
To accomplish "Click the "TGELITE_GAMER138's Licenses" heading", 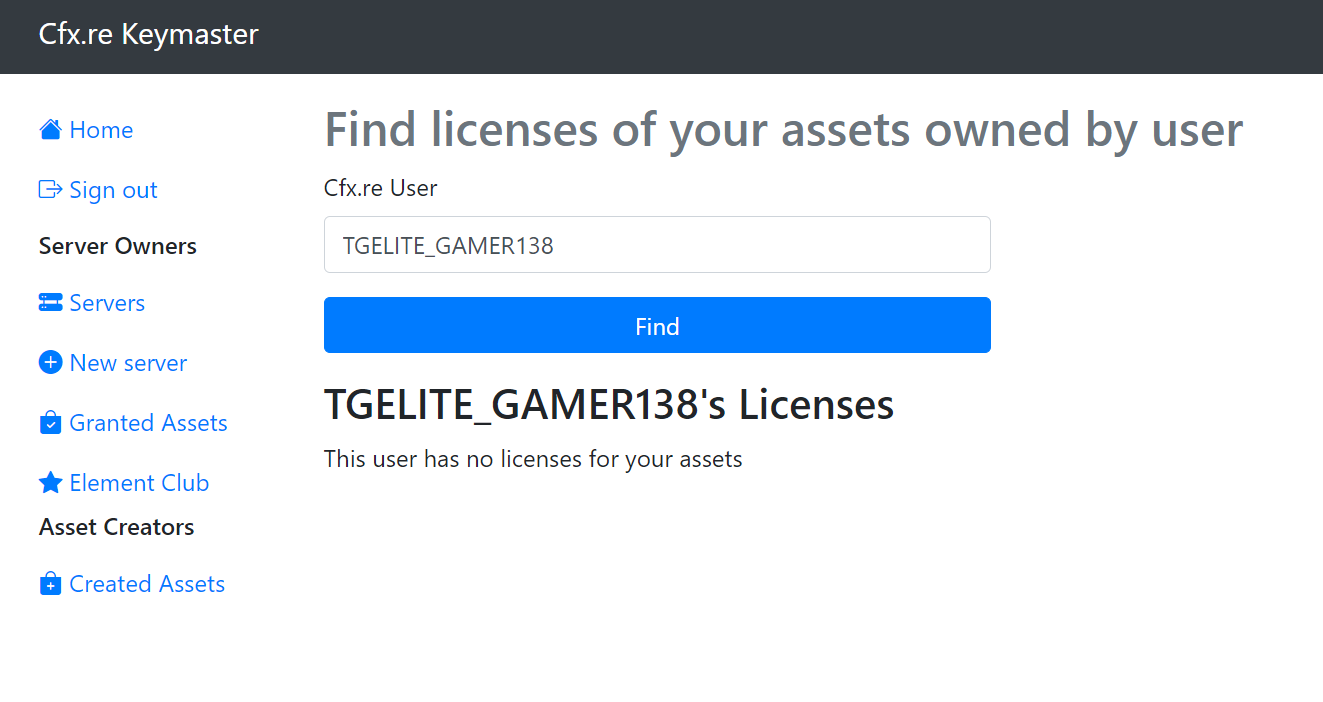I will (x=608, y=405).
